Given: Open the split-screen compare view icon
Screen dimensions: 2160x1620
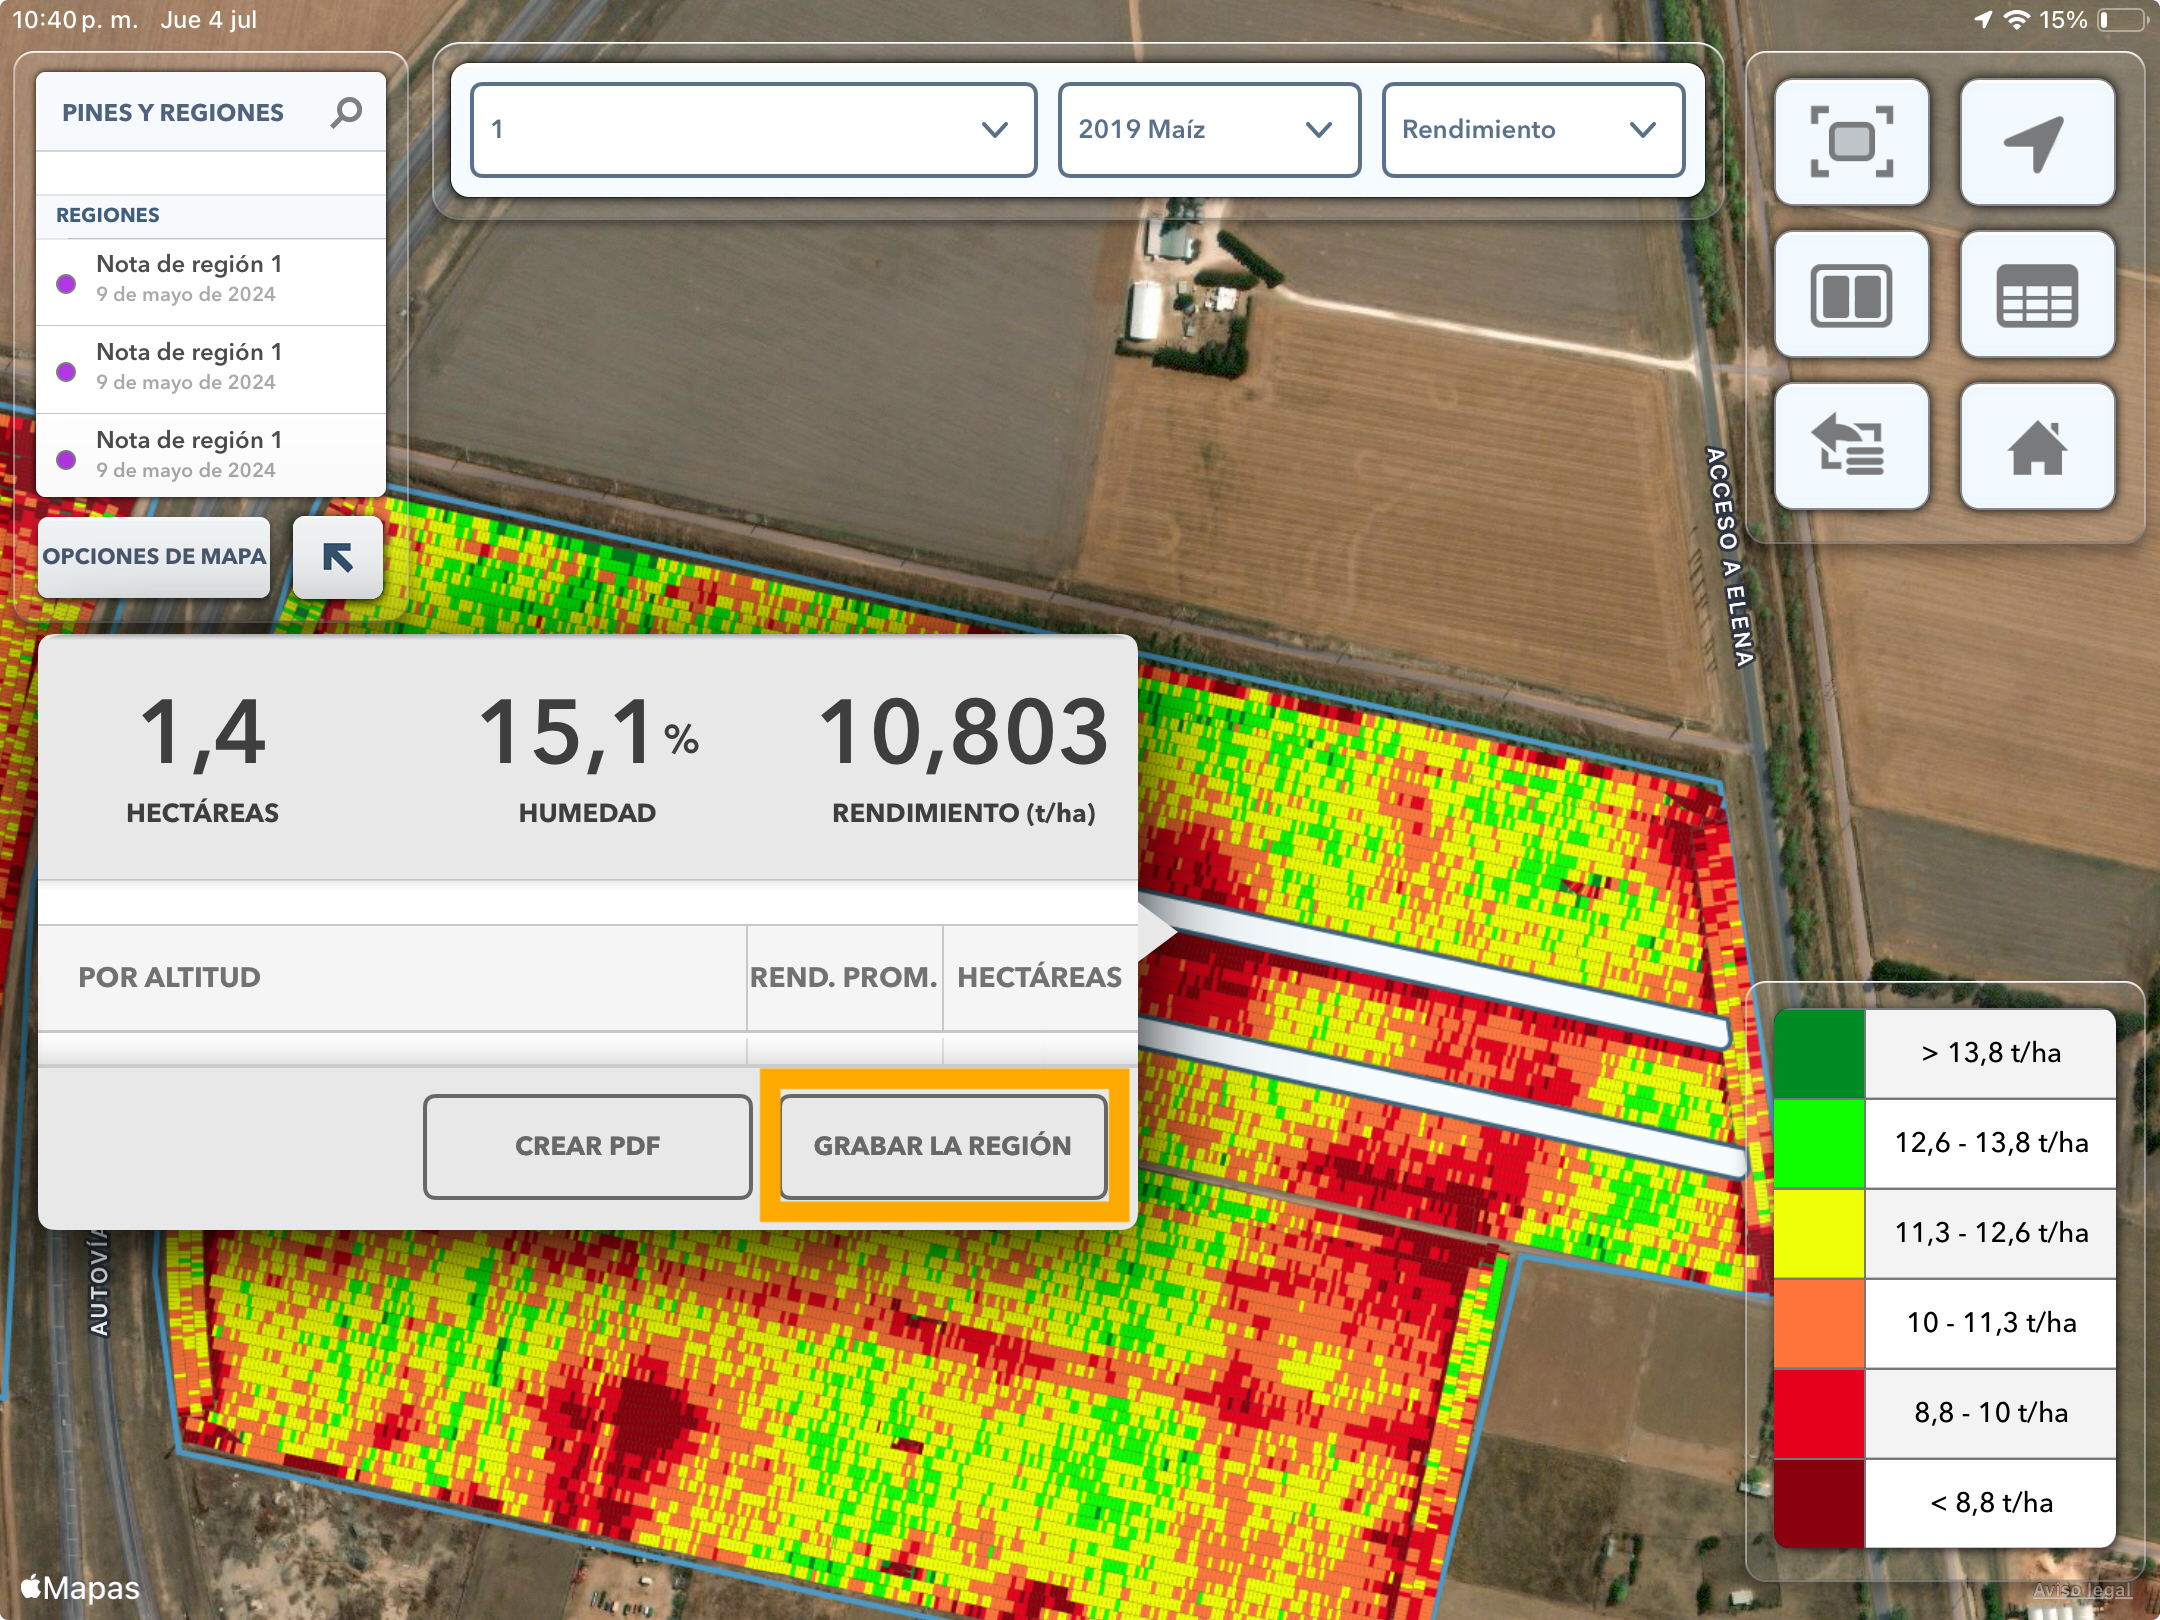Looking at the screenshot, I should 1851,295.
